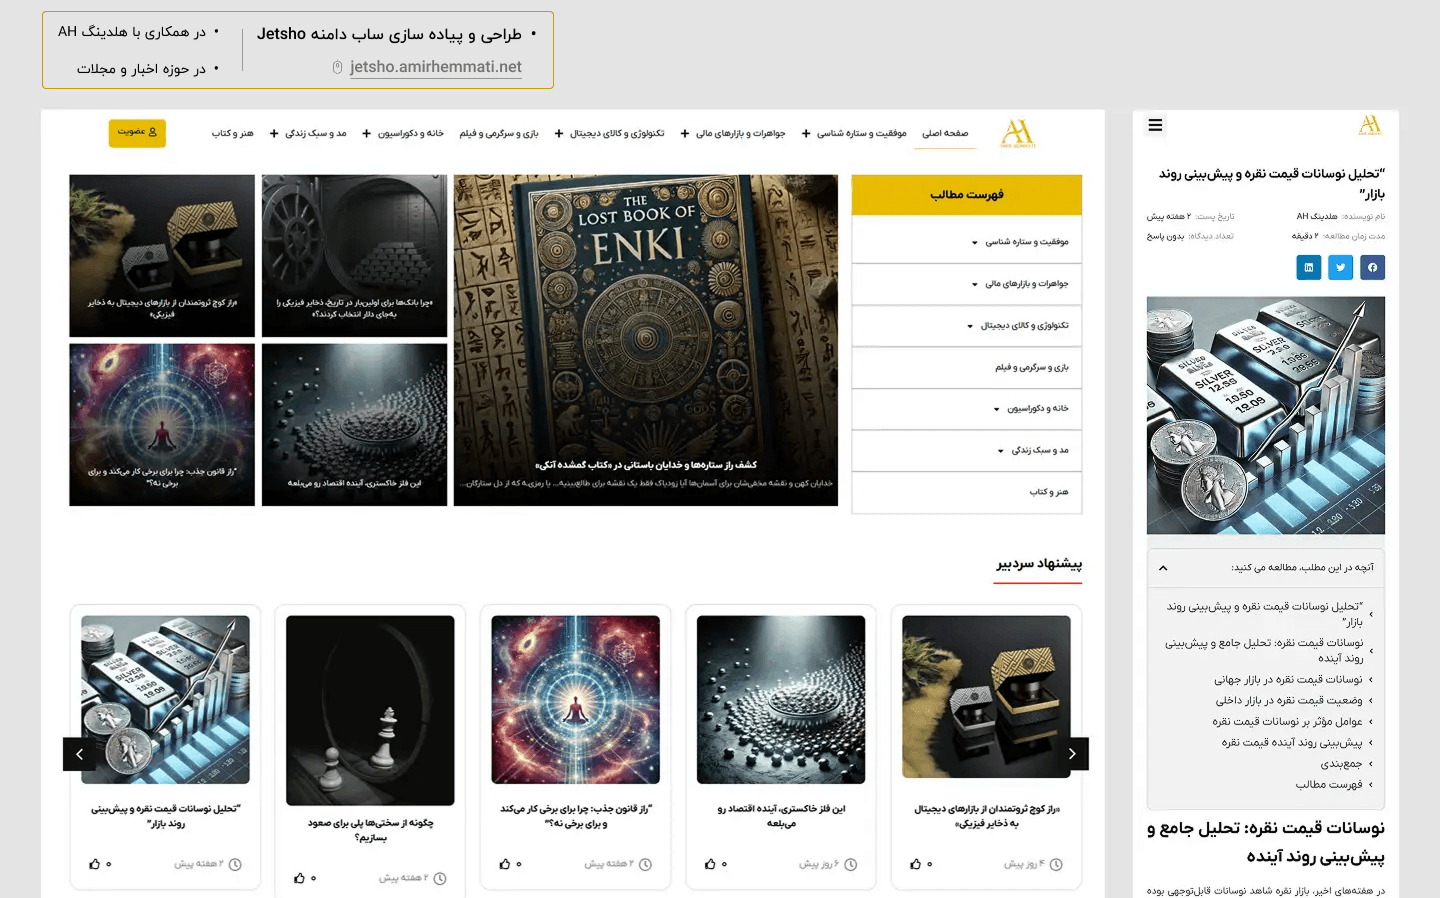Open the silver bars article image in mobile preview
The width and height of the screenshot is (1440, 898).
coord(1266,416)
